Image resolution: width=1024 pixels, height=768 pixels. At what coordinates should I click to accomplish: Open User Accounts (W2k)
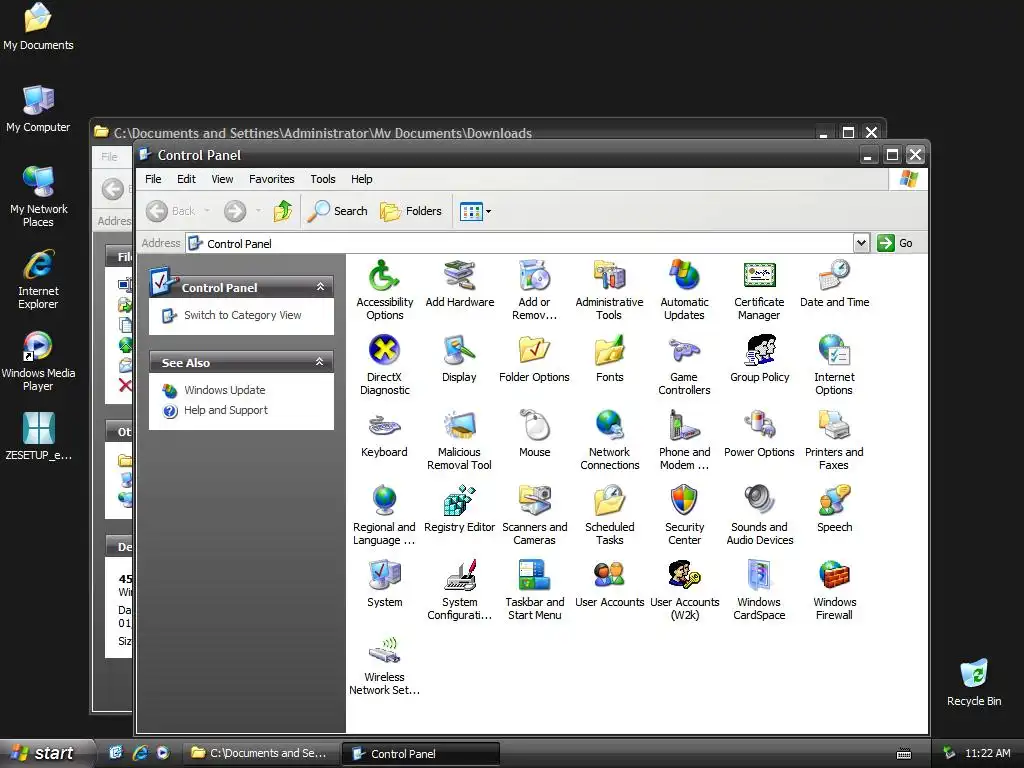tap(684, 590)
